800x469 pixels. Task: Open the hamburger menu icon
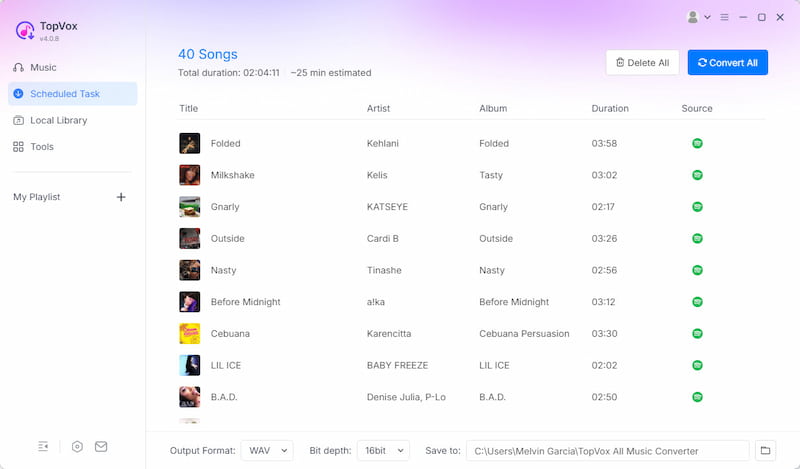(724, 17)
